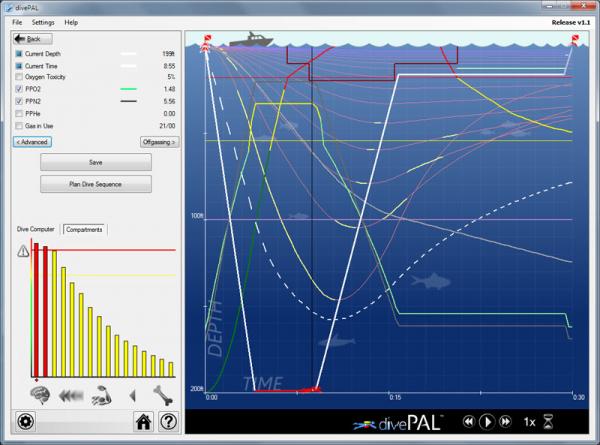
Task: Uncheck the PPO2 checkbox
Action: [20, 89]
